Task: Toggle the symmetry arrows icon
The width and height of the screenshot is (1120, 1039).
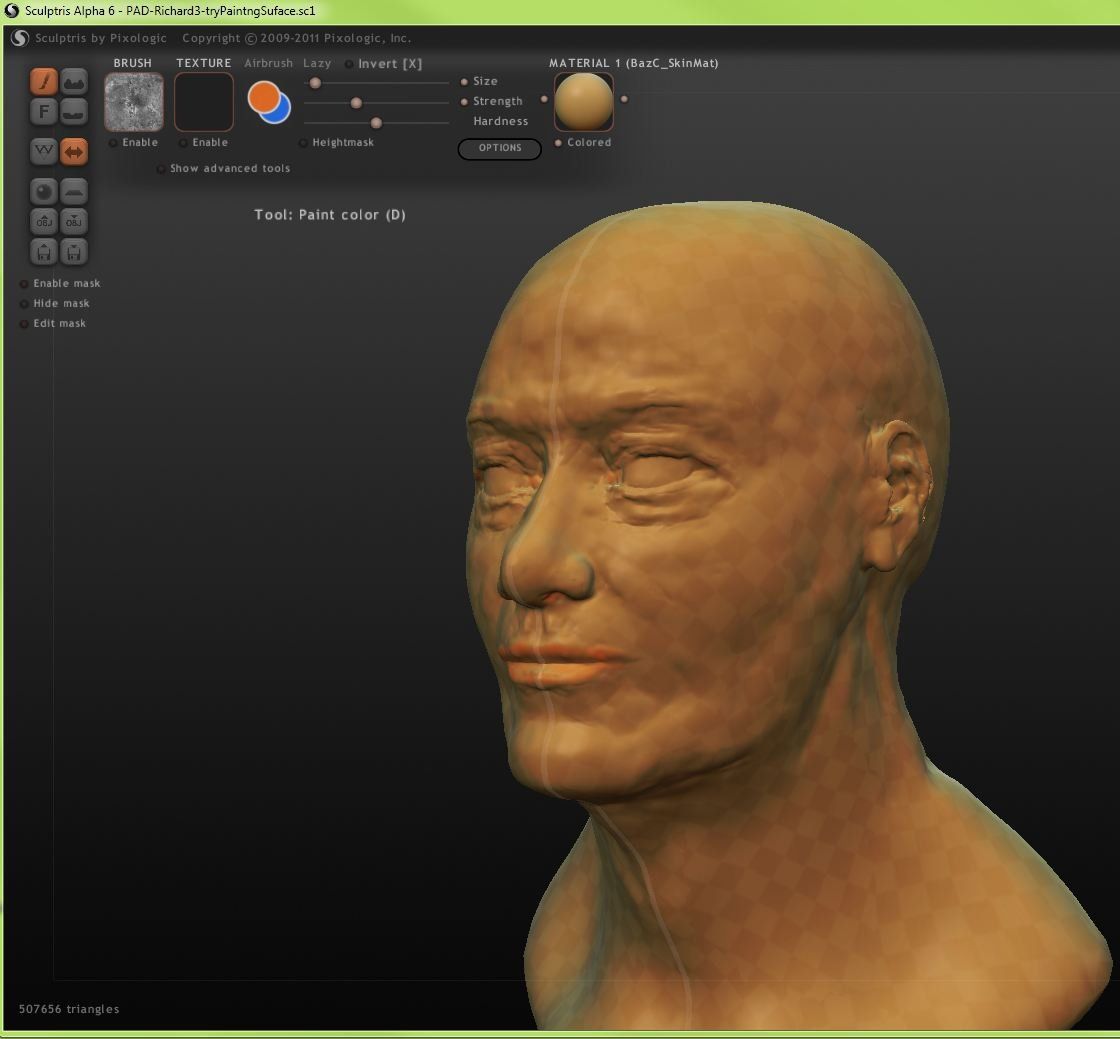Action: [x=74, y=151]
